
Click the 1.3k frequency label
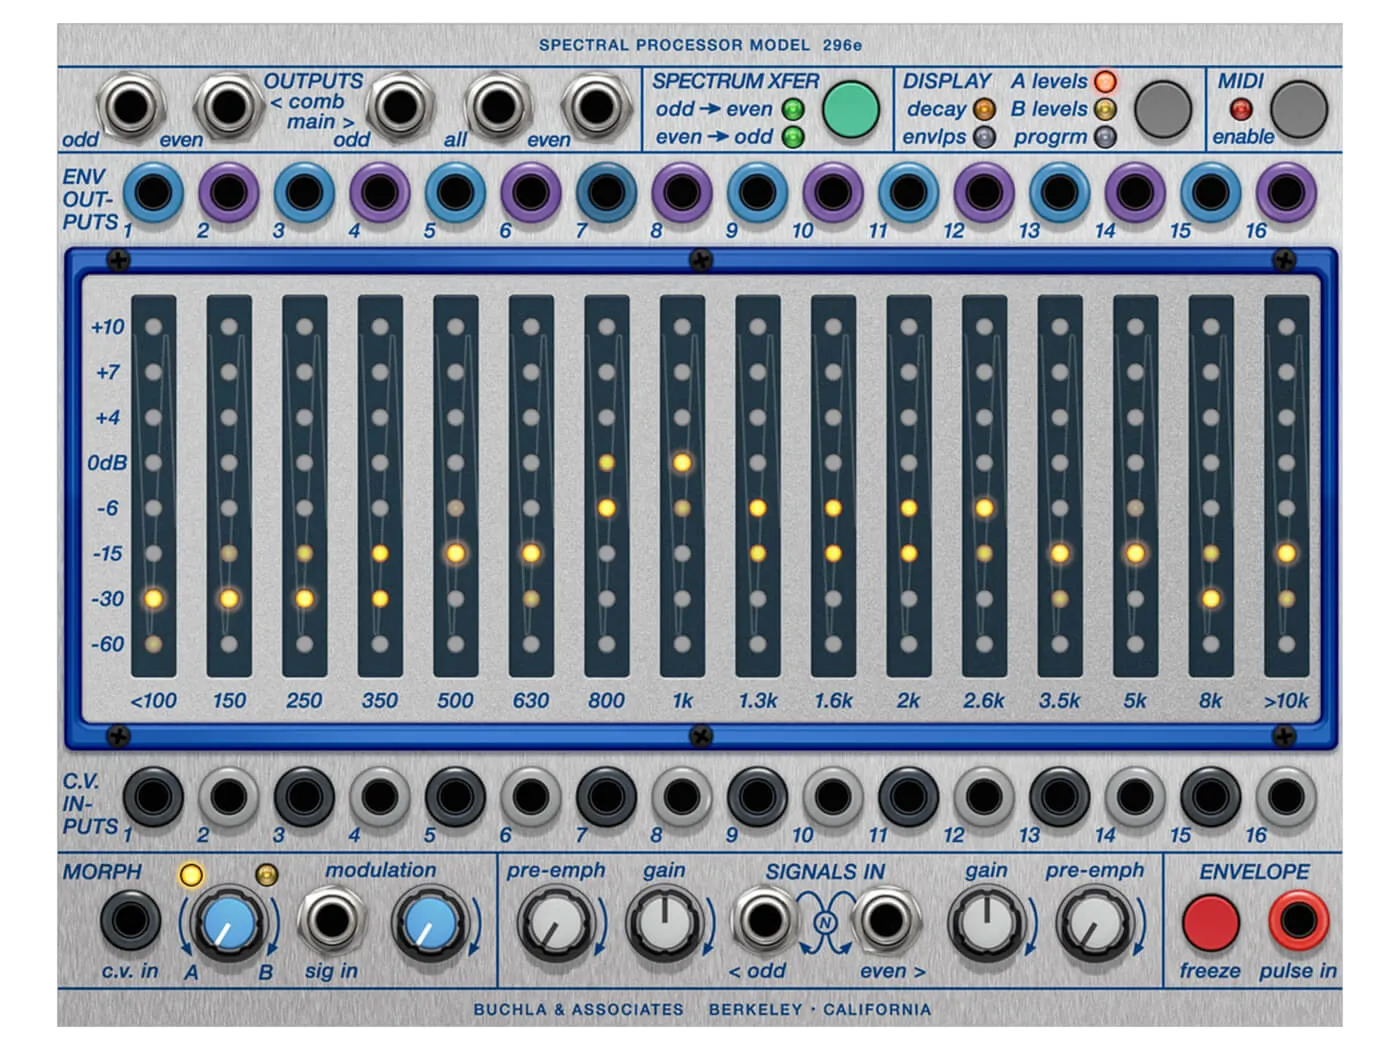757,701
